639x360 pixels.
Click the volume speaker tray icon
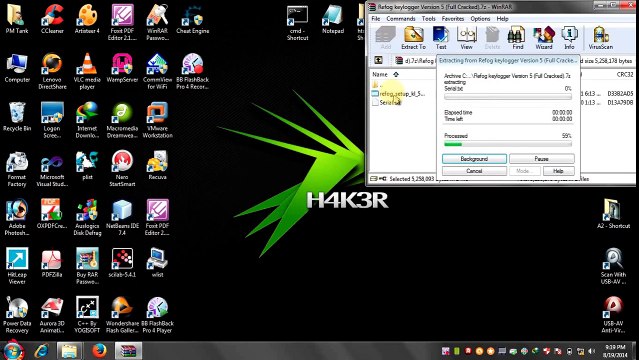tap(591, 351)
